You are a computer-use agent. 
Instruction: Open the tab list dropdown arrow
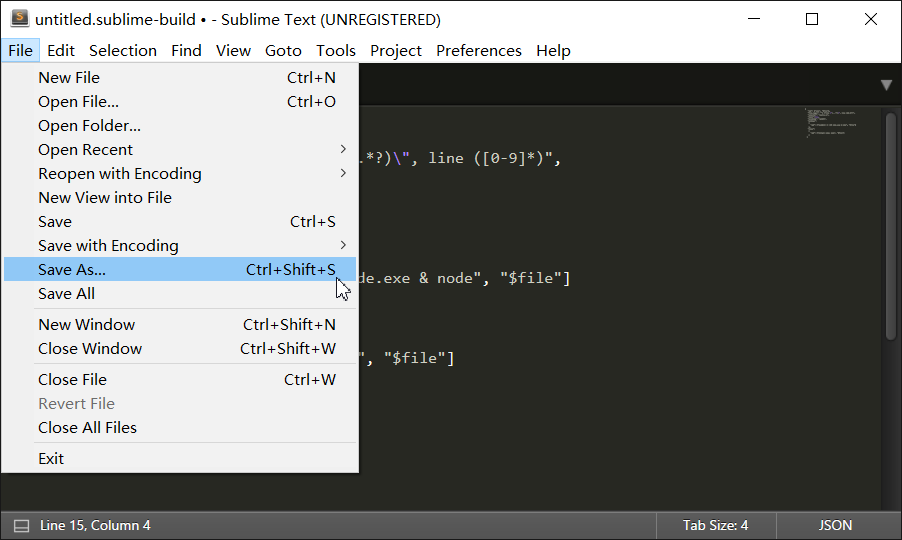click(886, 85)
